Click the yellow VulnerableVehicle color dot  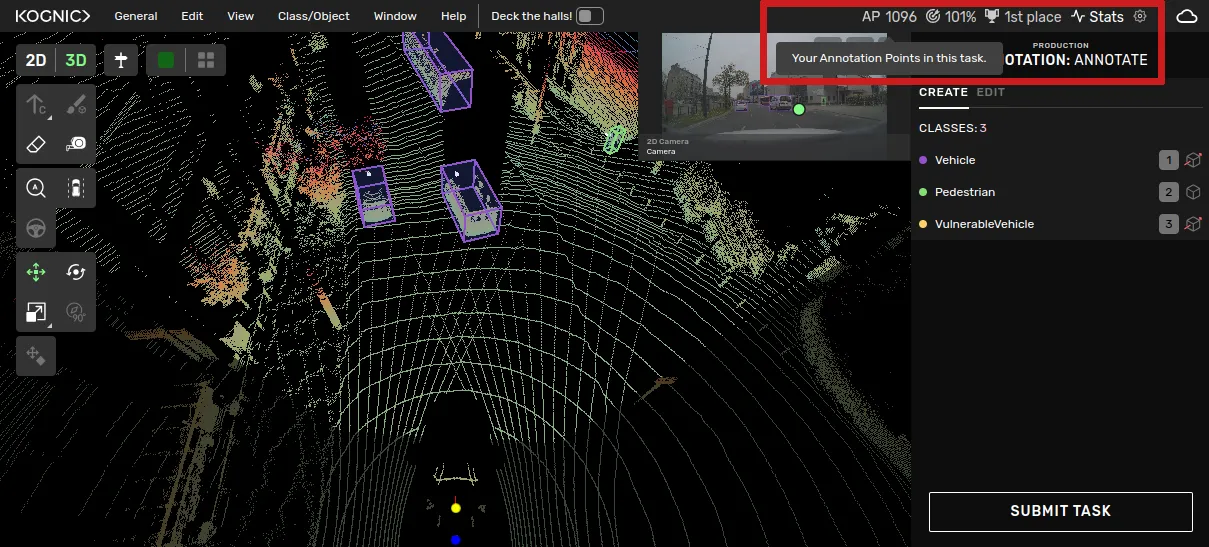pyautogui.click(x=923, y=224)
